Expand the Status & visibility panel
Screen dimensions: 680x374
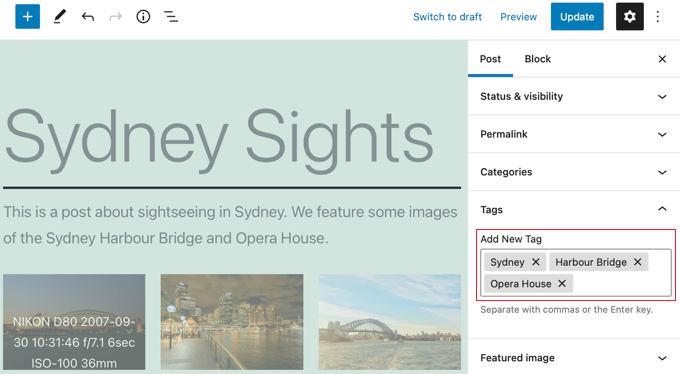(x=574, y=96)
